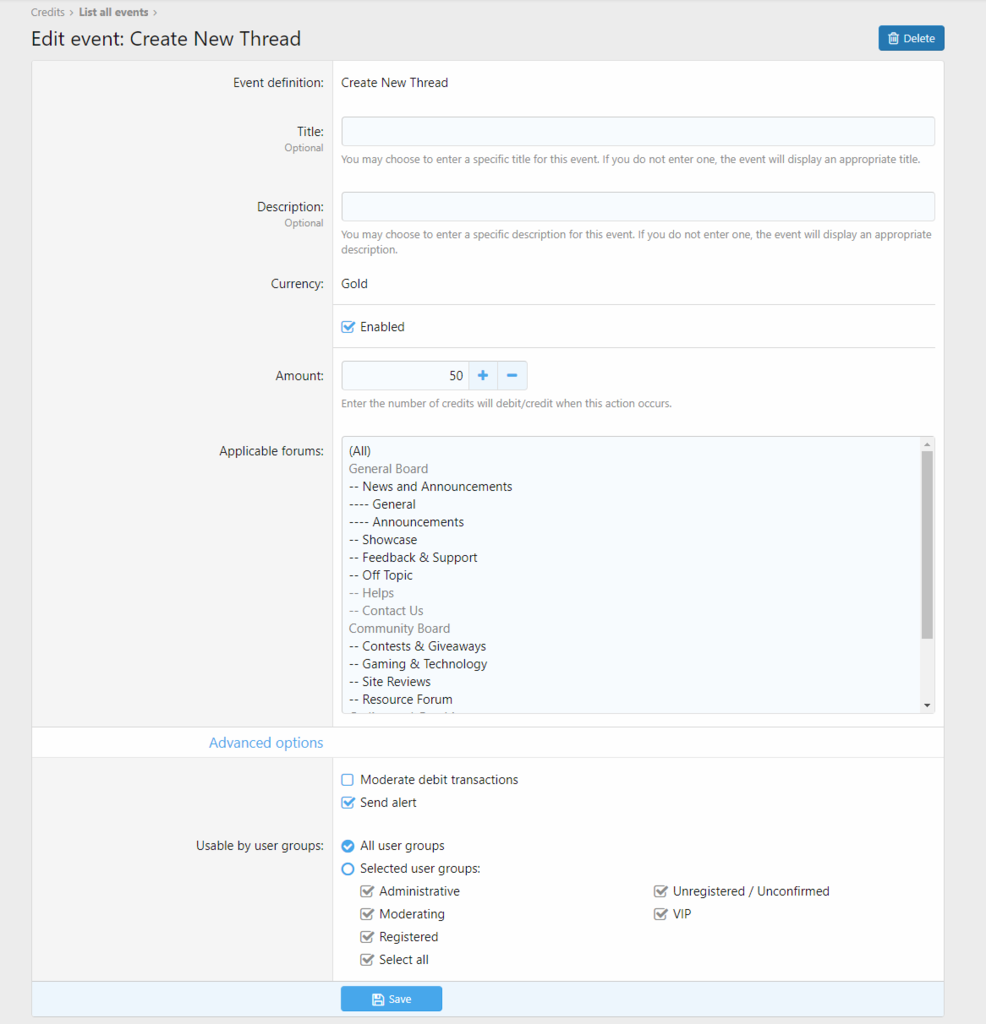Enable Moderate debit transactions

pos(348,780)
